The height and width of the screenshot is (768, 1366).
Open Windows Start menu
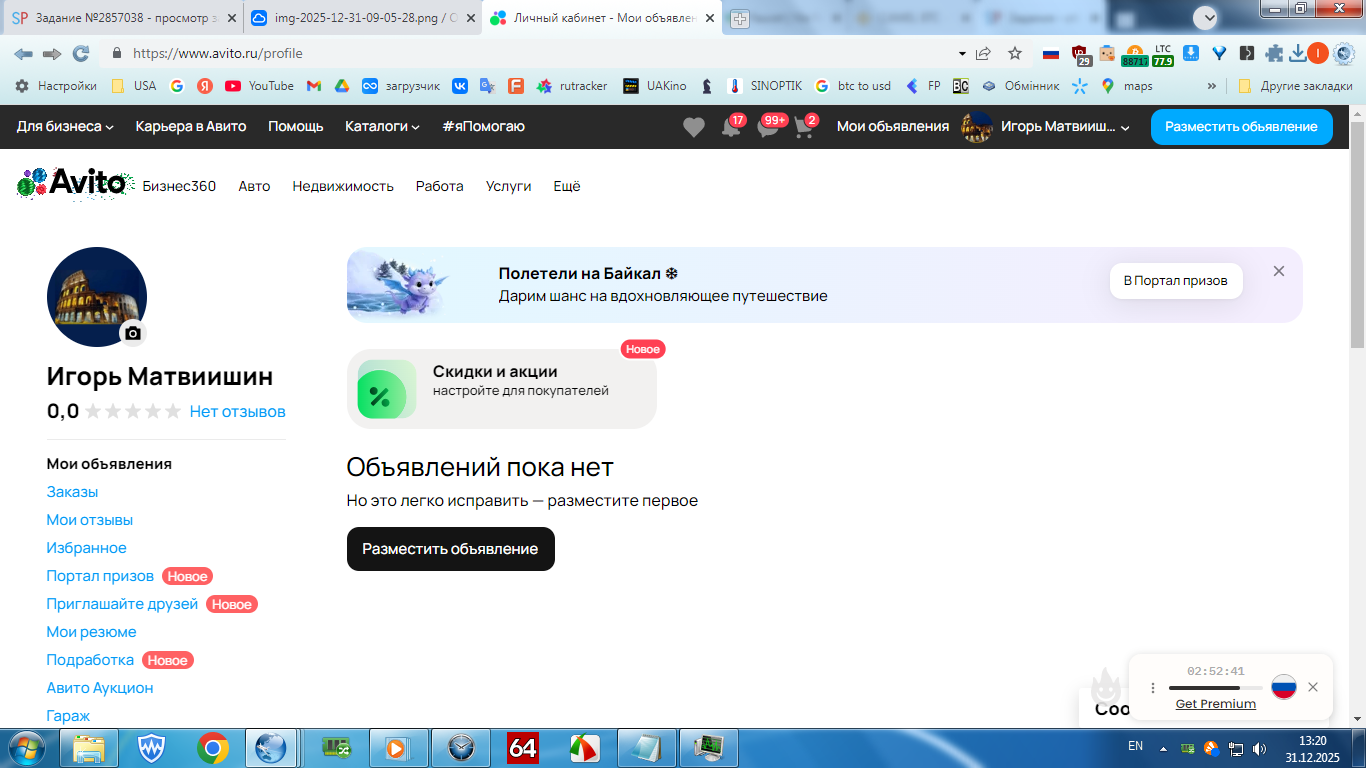25,748
